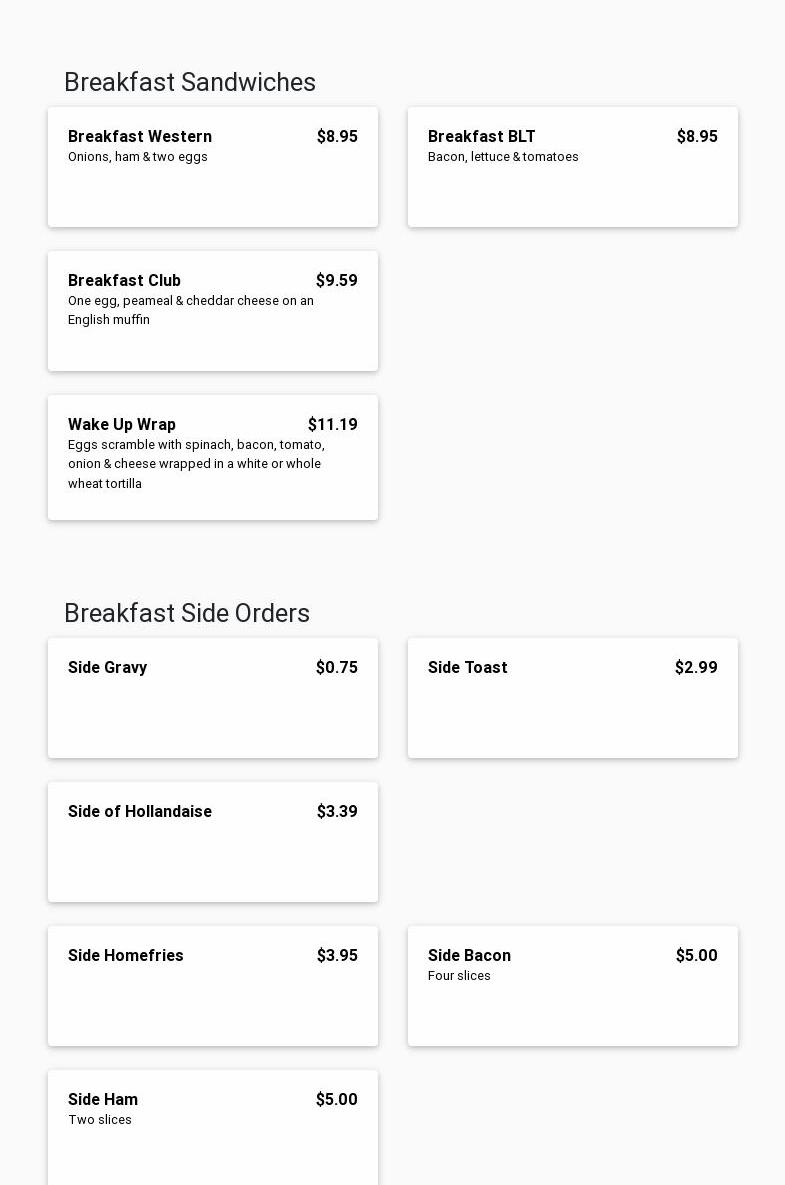The width and height of the screenshot is (785, 1185).
Task: Click the Wake Up Wrap description text
Action: point(196,464)
